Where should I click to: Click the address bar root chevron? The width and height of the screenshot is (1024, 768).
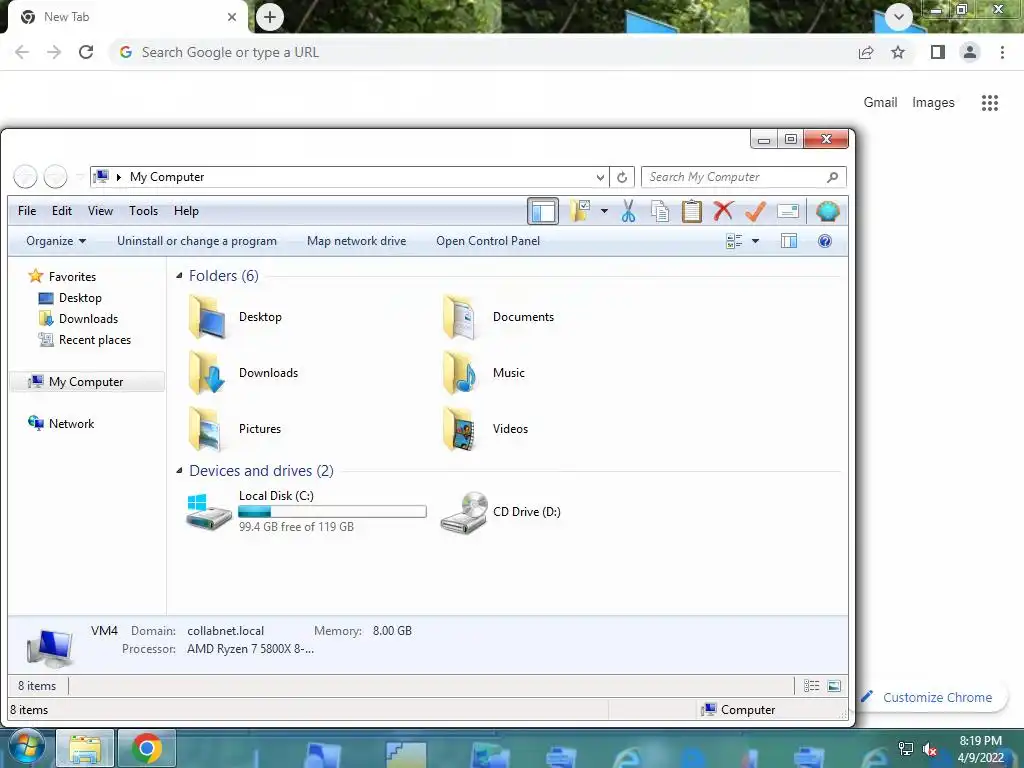click(x=119, y=177)
